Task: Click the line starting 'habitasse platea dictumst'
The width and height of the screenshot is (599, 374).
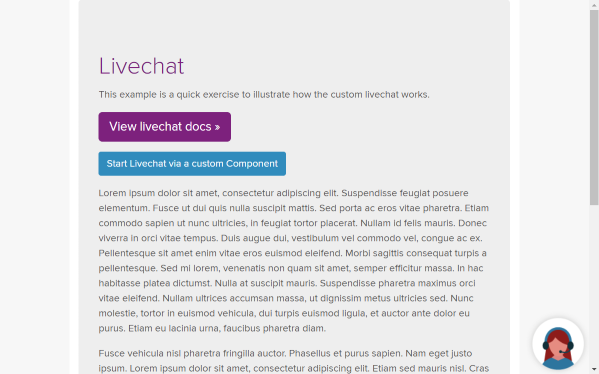Action: point(287,283)
